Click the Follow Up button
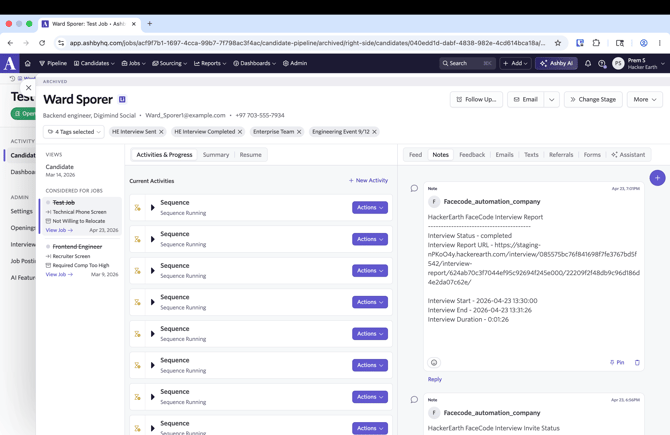 pyautogui.click(x=476, y=100)
